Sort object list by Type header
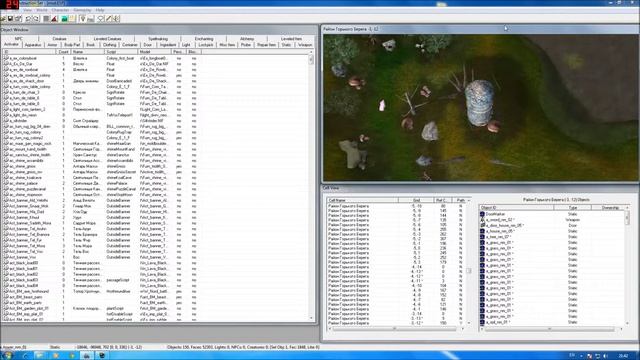The height and width of the screenshot is (360, 640). 573,208
